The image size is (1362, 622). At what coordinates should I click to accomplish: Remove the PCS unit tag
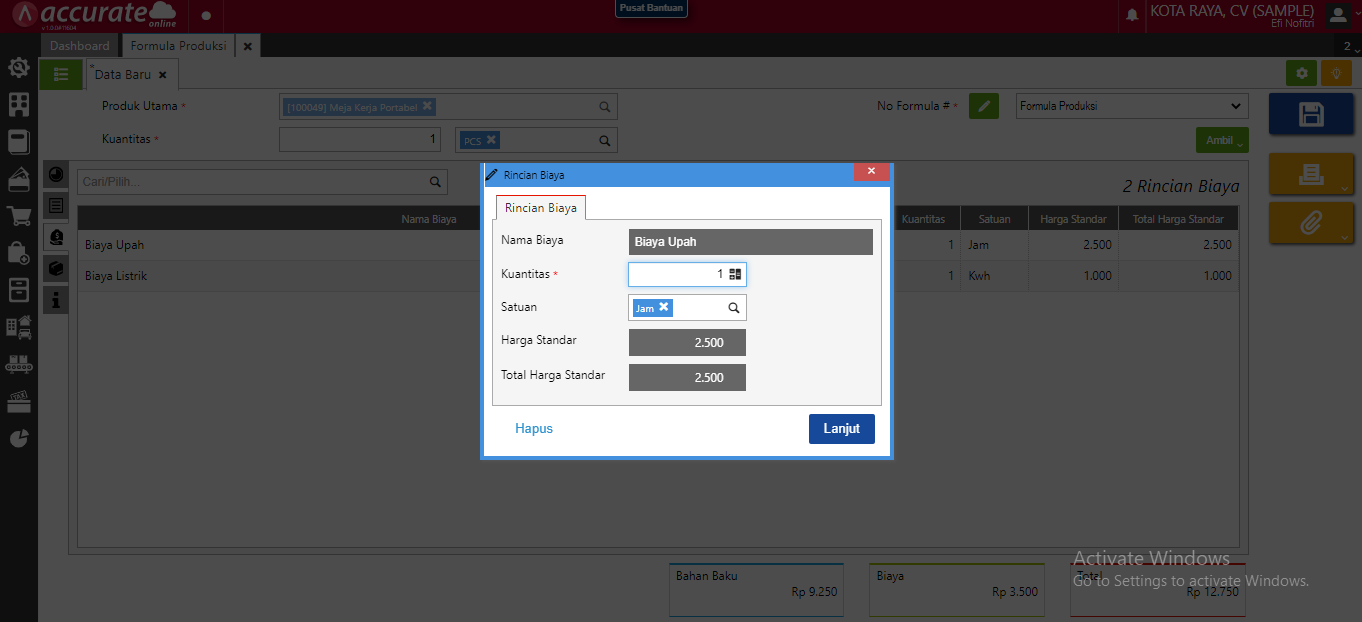click(x=491, y=140)
